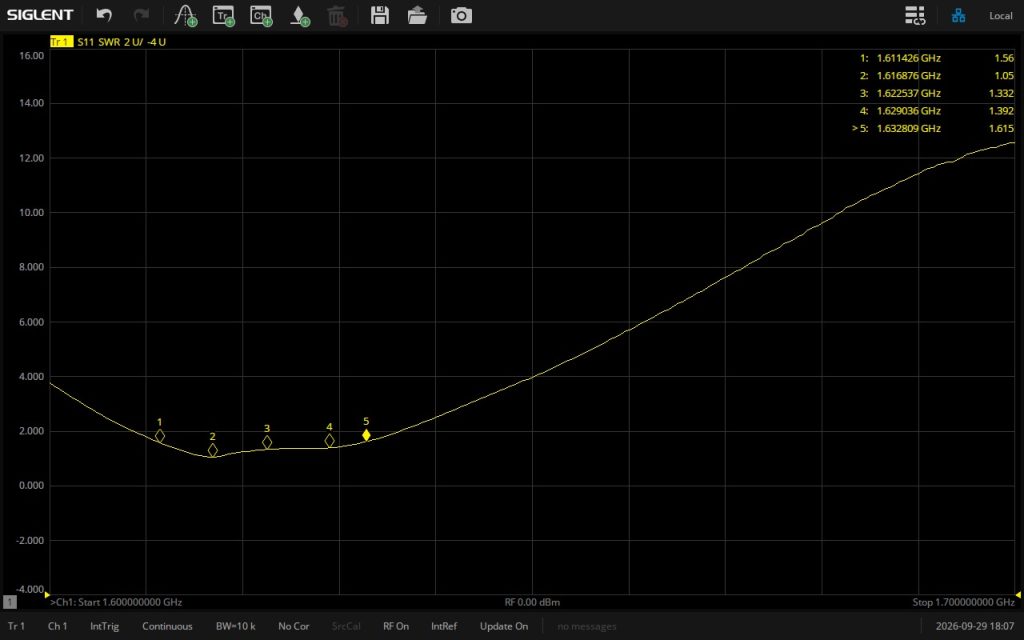Select marker 2 diamond on the trace

213,451
